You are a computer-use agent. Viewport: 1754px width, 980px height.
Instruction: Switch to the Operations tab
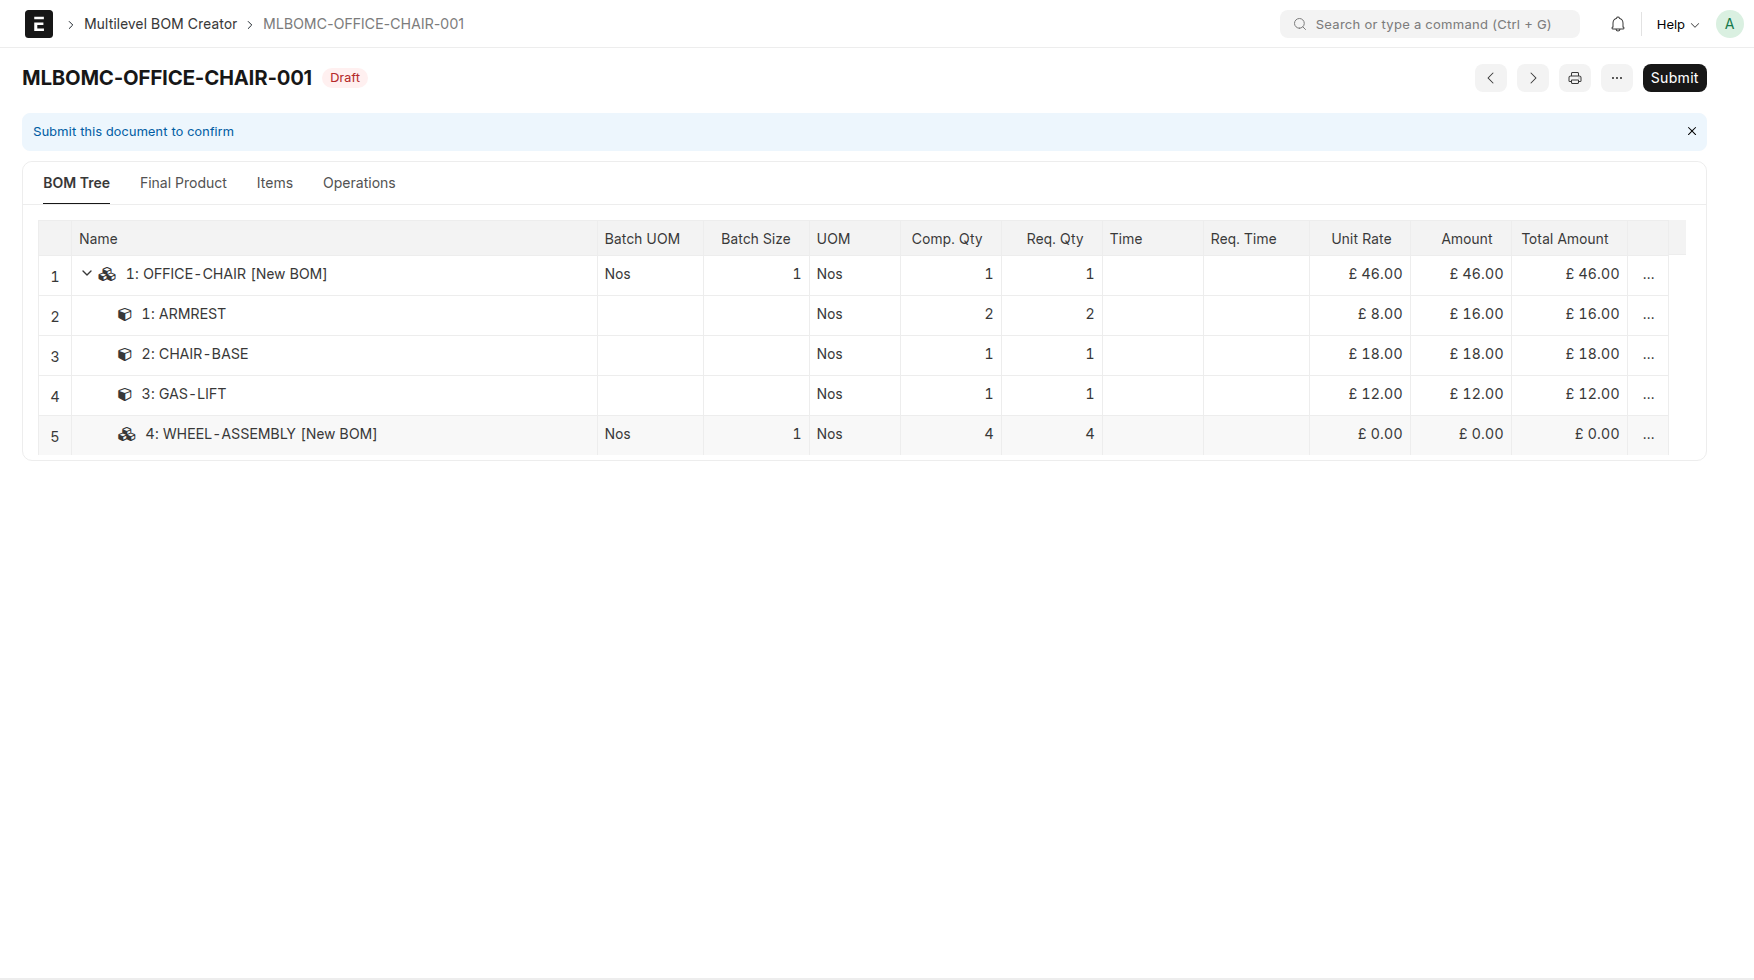coord(359,183)
